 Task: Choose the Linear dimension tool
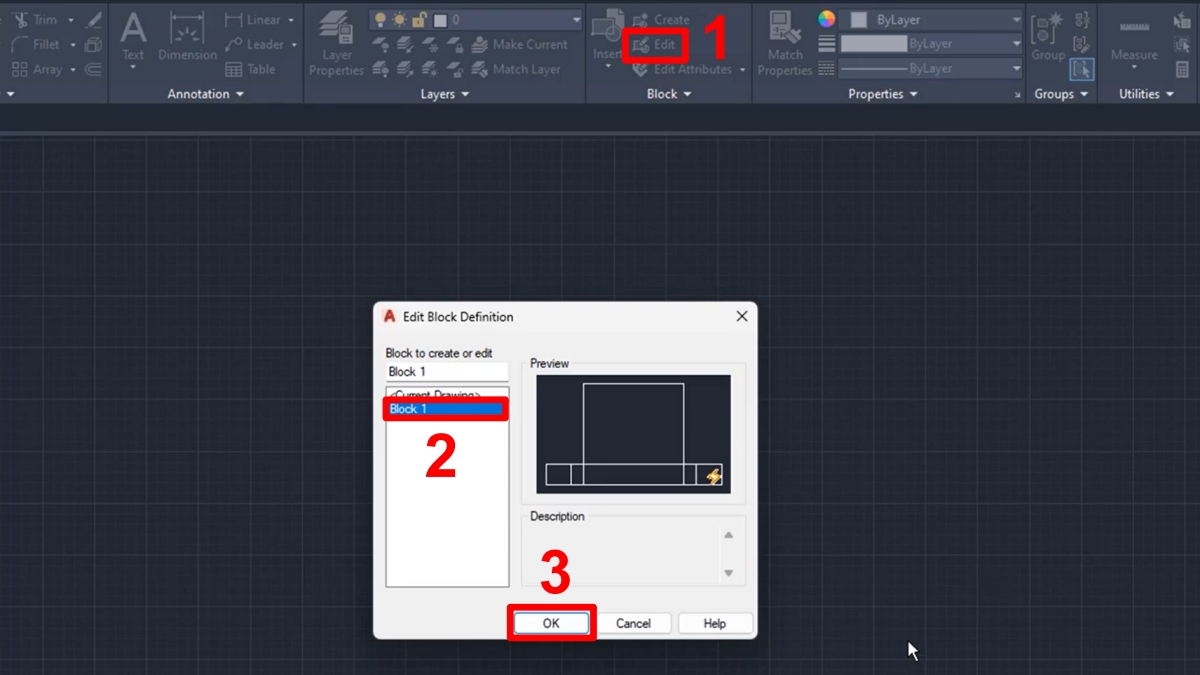coord(254,19)
